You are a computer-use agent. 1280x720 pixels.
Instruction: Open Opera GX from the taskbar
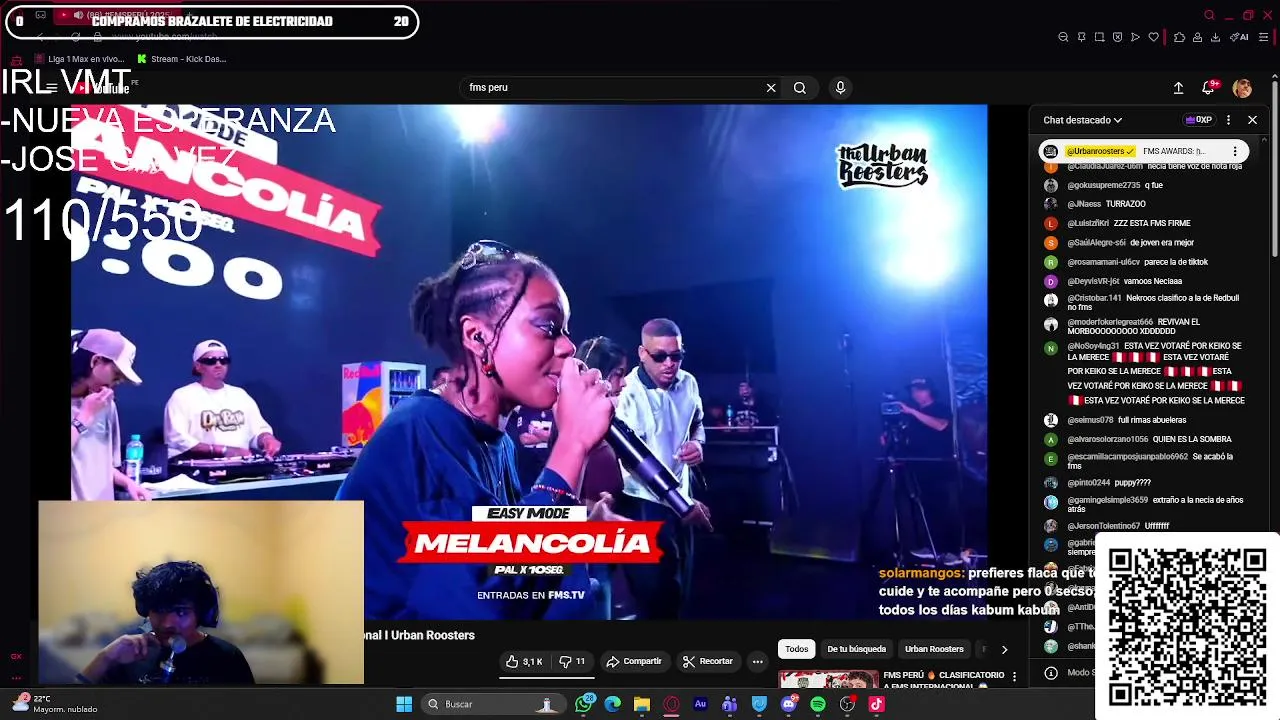[x=671, y=704]
